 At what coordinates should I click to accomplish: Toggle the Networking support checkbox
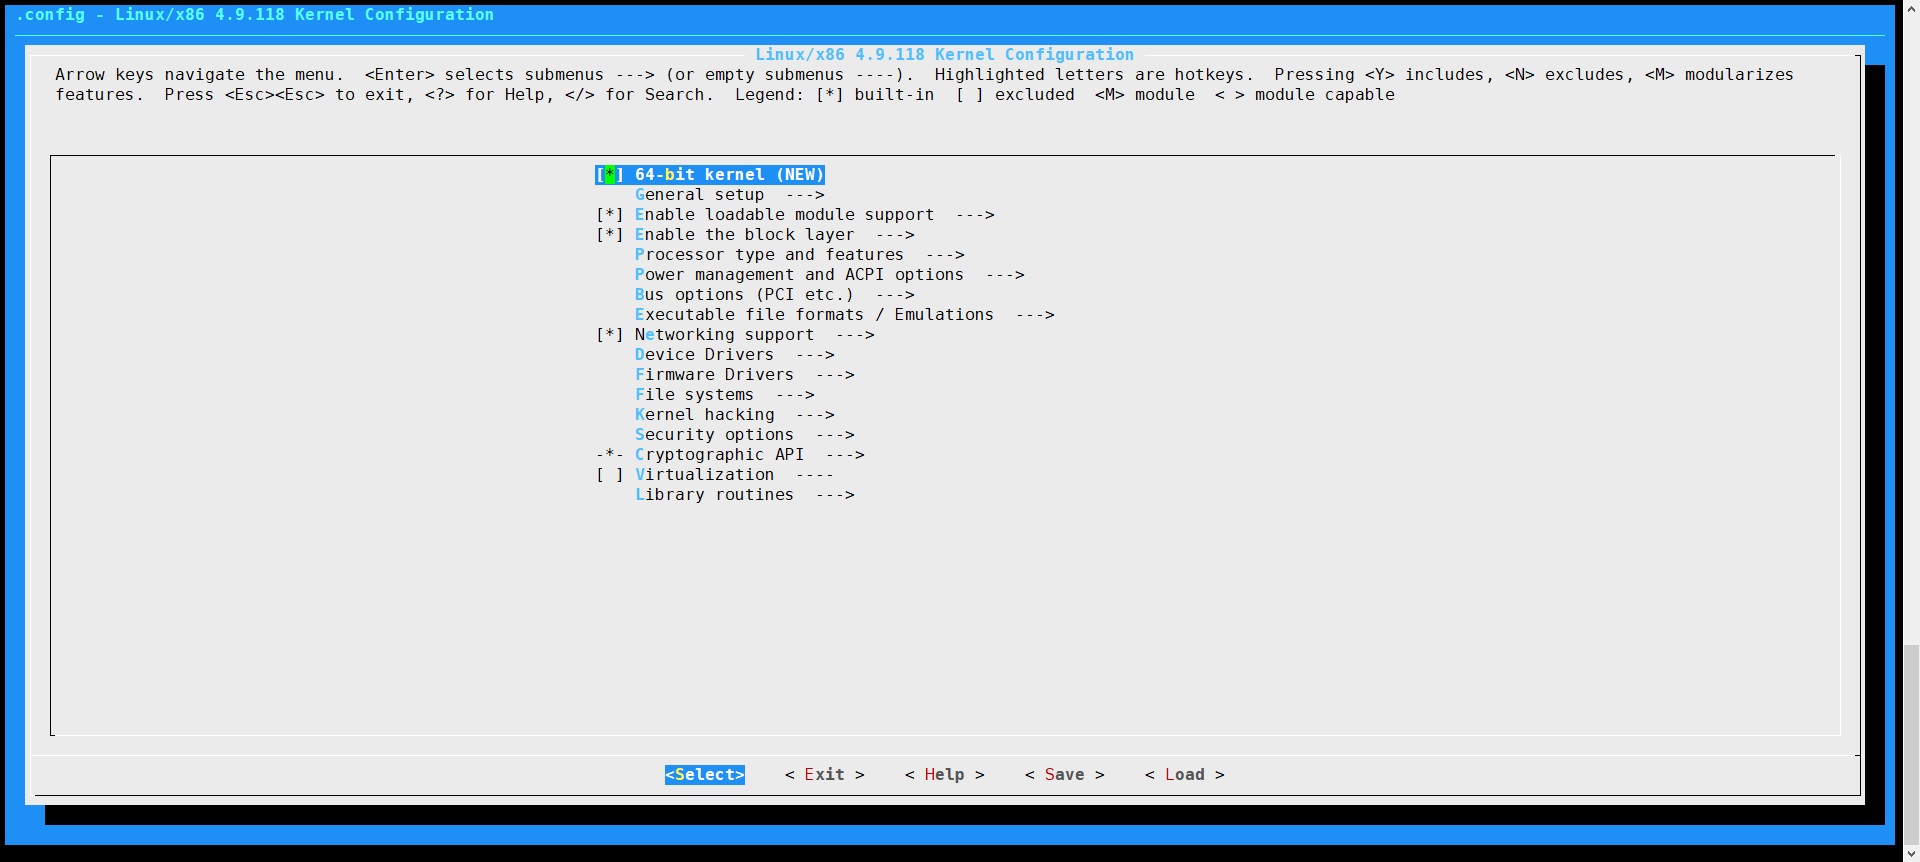(610, 335)
